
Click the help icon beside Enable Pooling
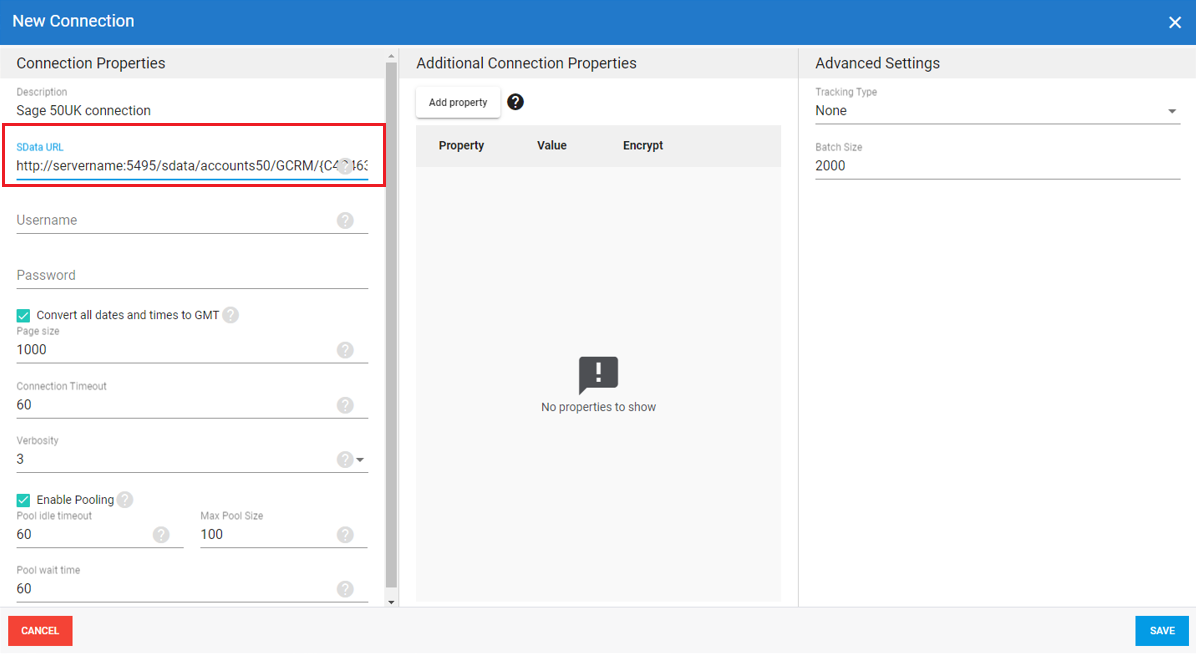125,500
